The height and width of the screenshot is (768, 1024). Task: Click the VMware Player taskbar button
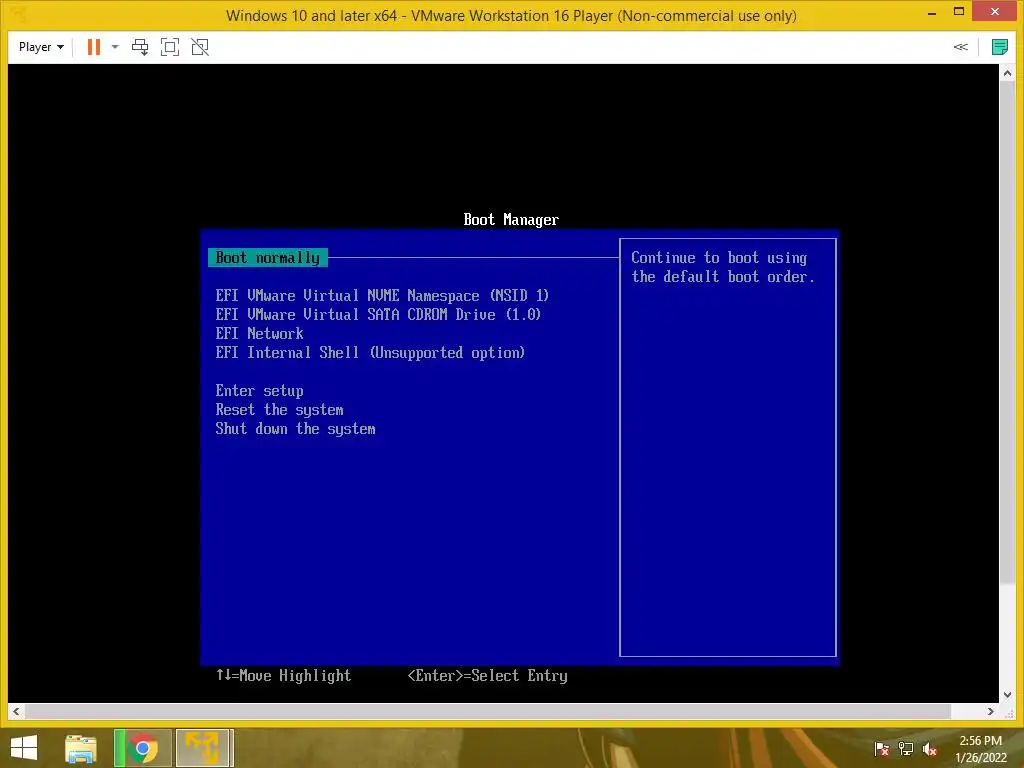click(x=203, y=748)
